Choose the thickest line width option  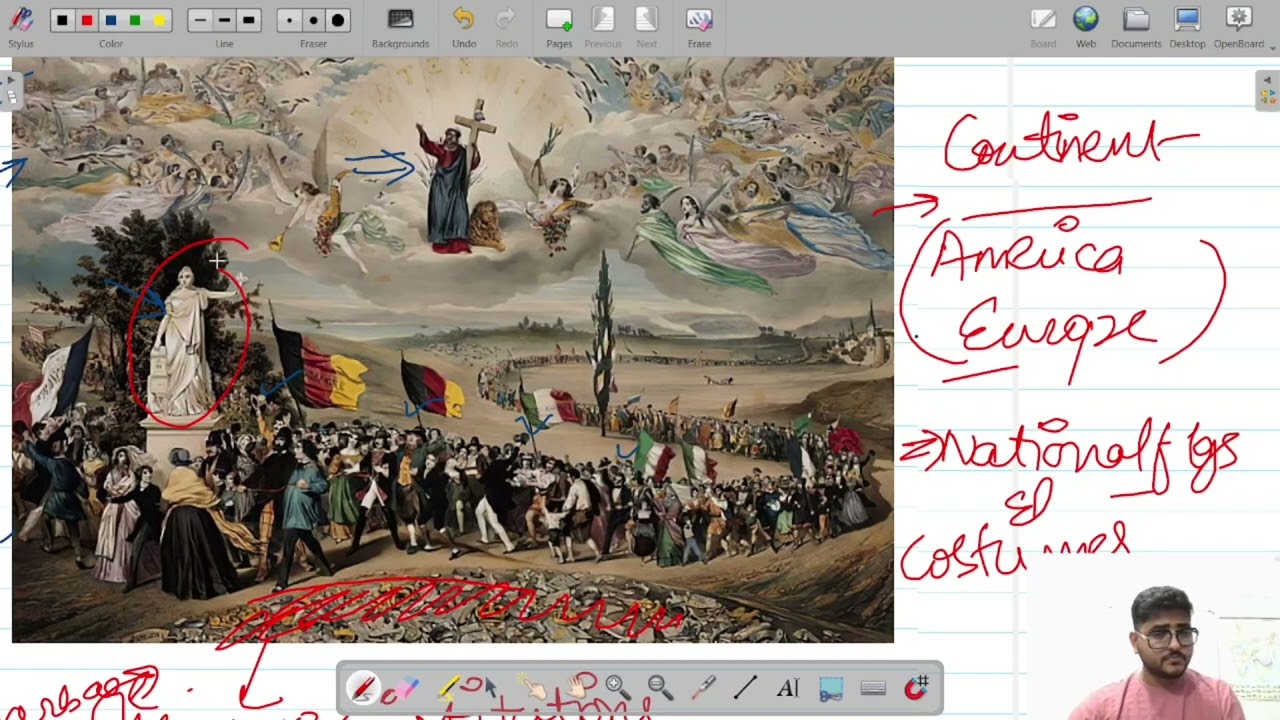[x=248, y=20]
